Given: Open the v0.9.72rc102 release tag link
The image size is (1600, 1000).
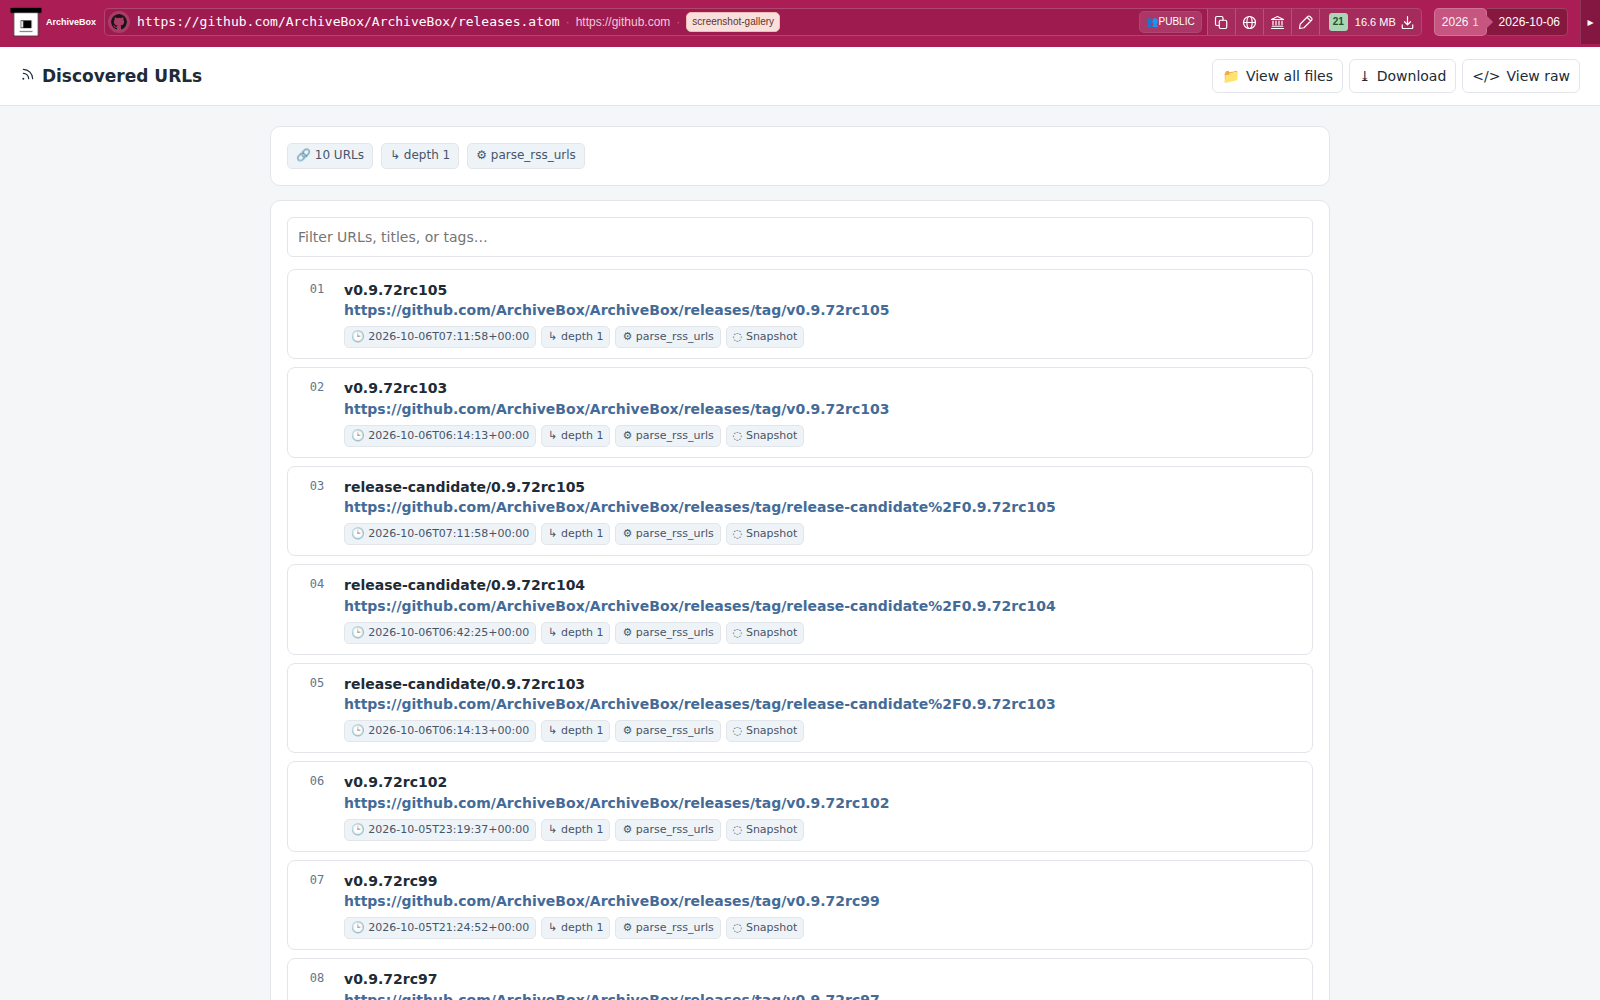Looking at the screenshot, I should point(617,803).
